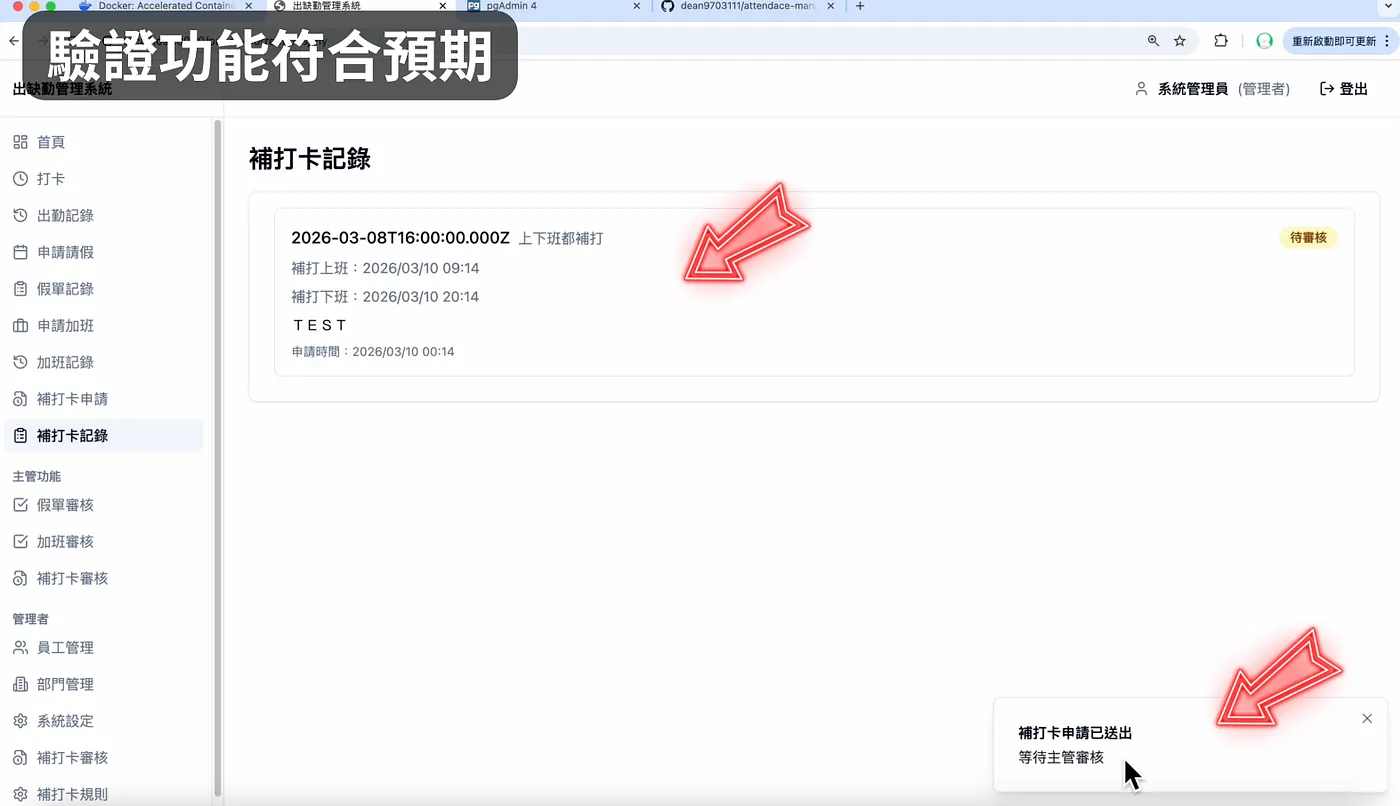Click the icon beside 補打卡申請
The width and height of the screenshot is (1400, 806).
click(x=20, y=399)
